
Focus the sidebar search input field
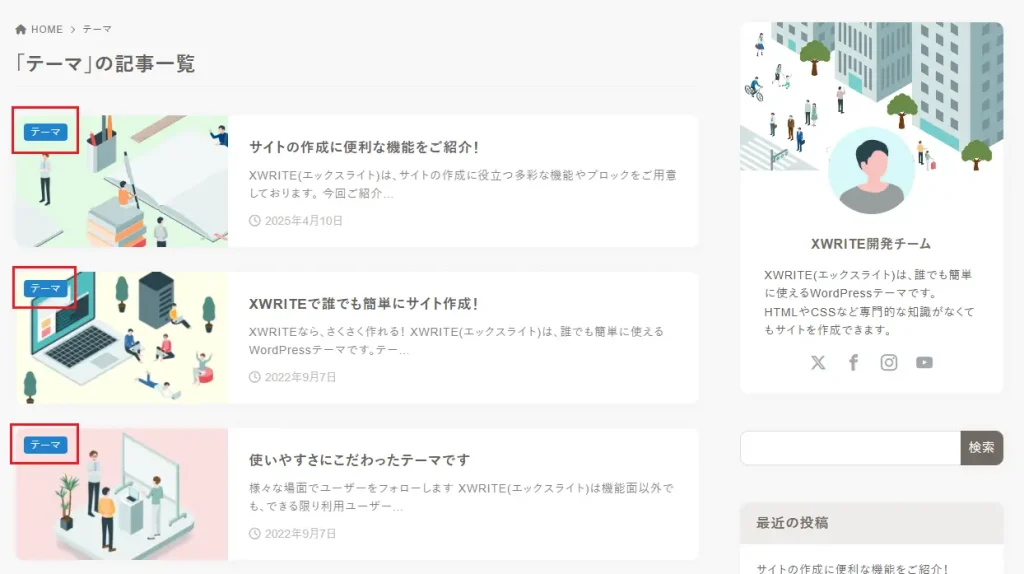[850, 448]
